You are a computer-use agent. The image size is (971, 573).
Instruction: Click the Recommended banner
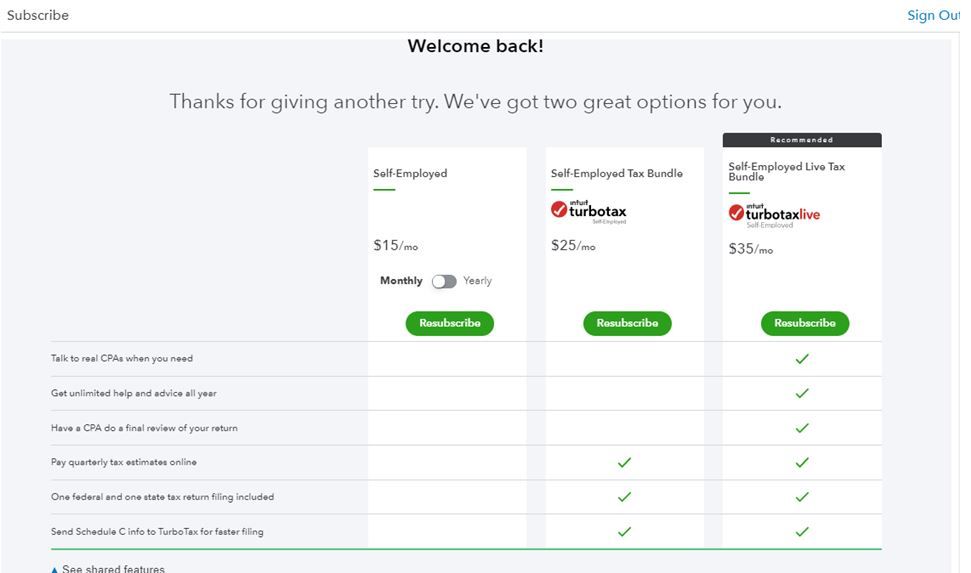point(802,140)
